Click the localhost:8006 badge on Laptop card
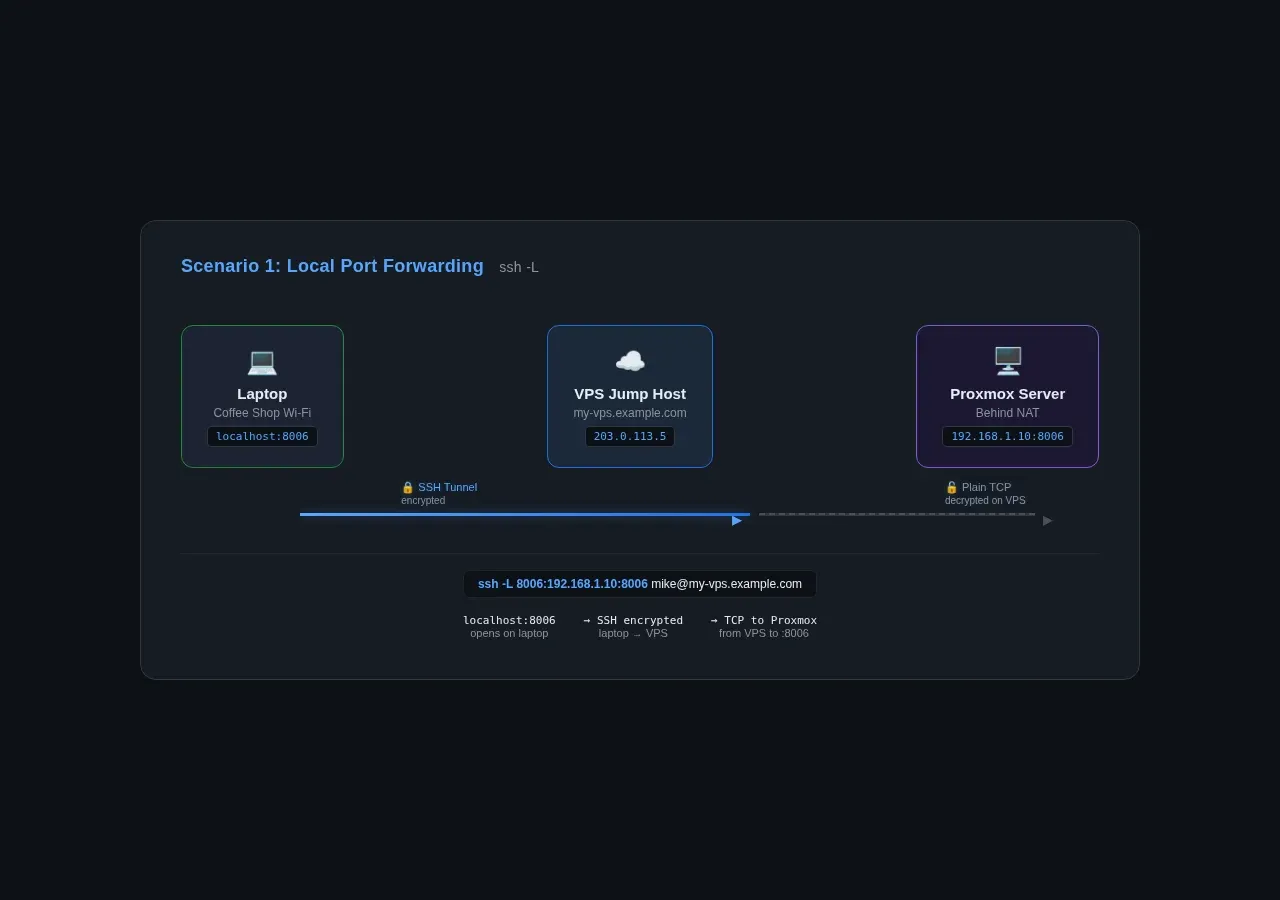Screen dimensions: 1280x900 [262, 436]
